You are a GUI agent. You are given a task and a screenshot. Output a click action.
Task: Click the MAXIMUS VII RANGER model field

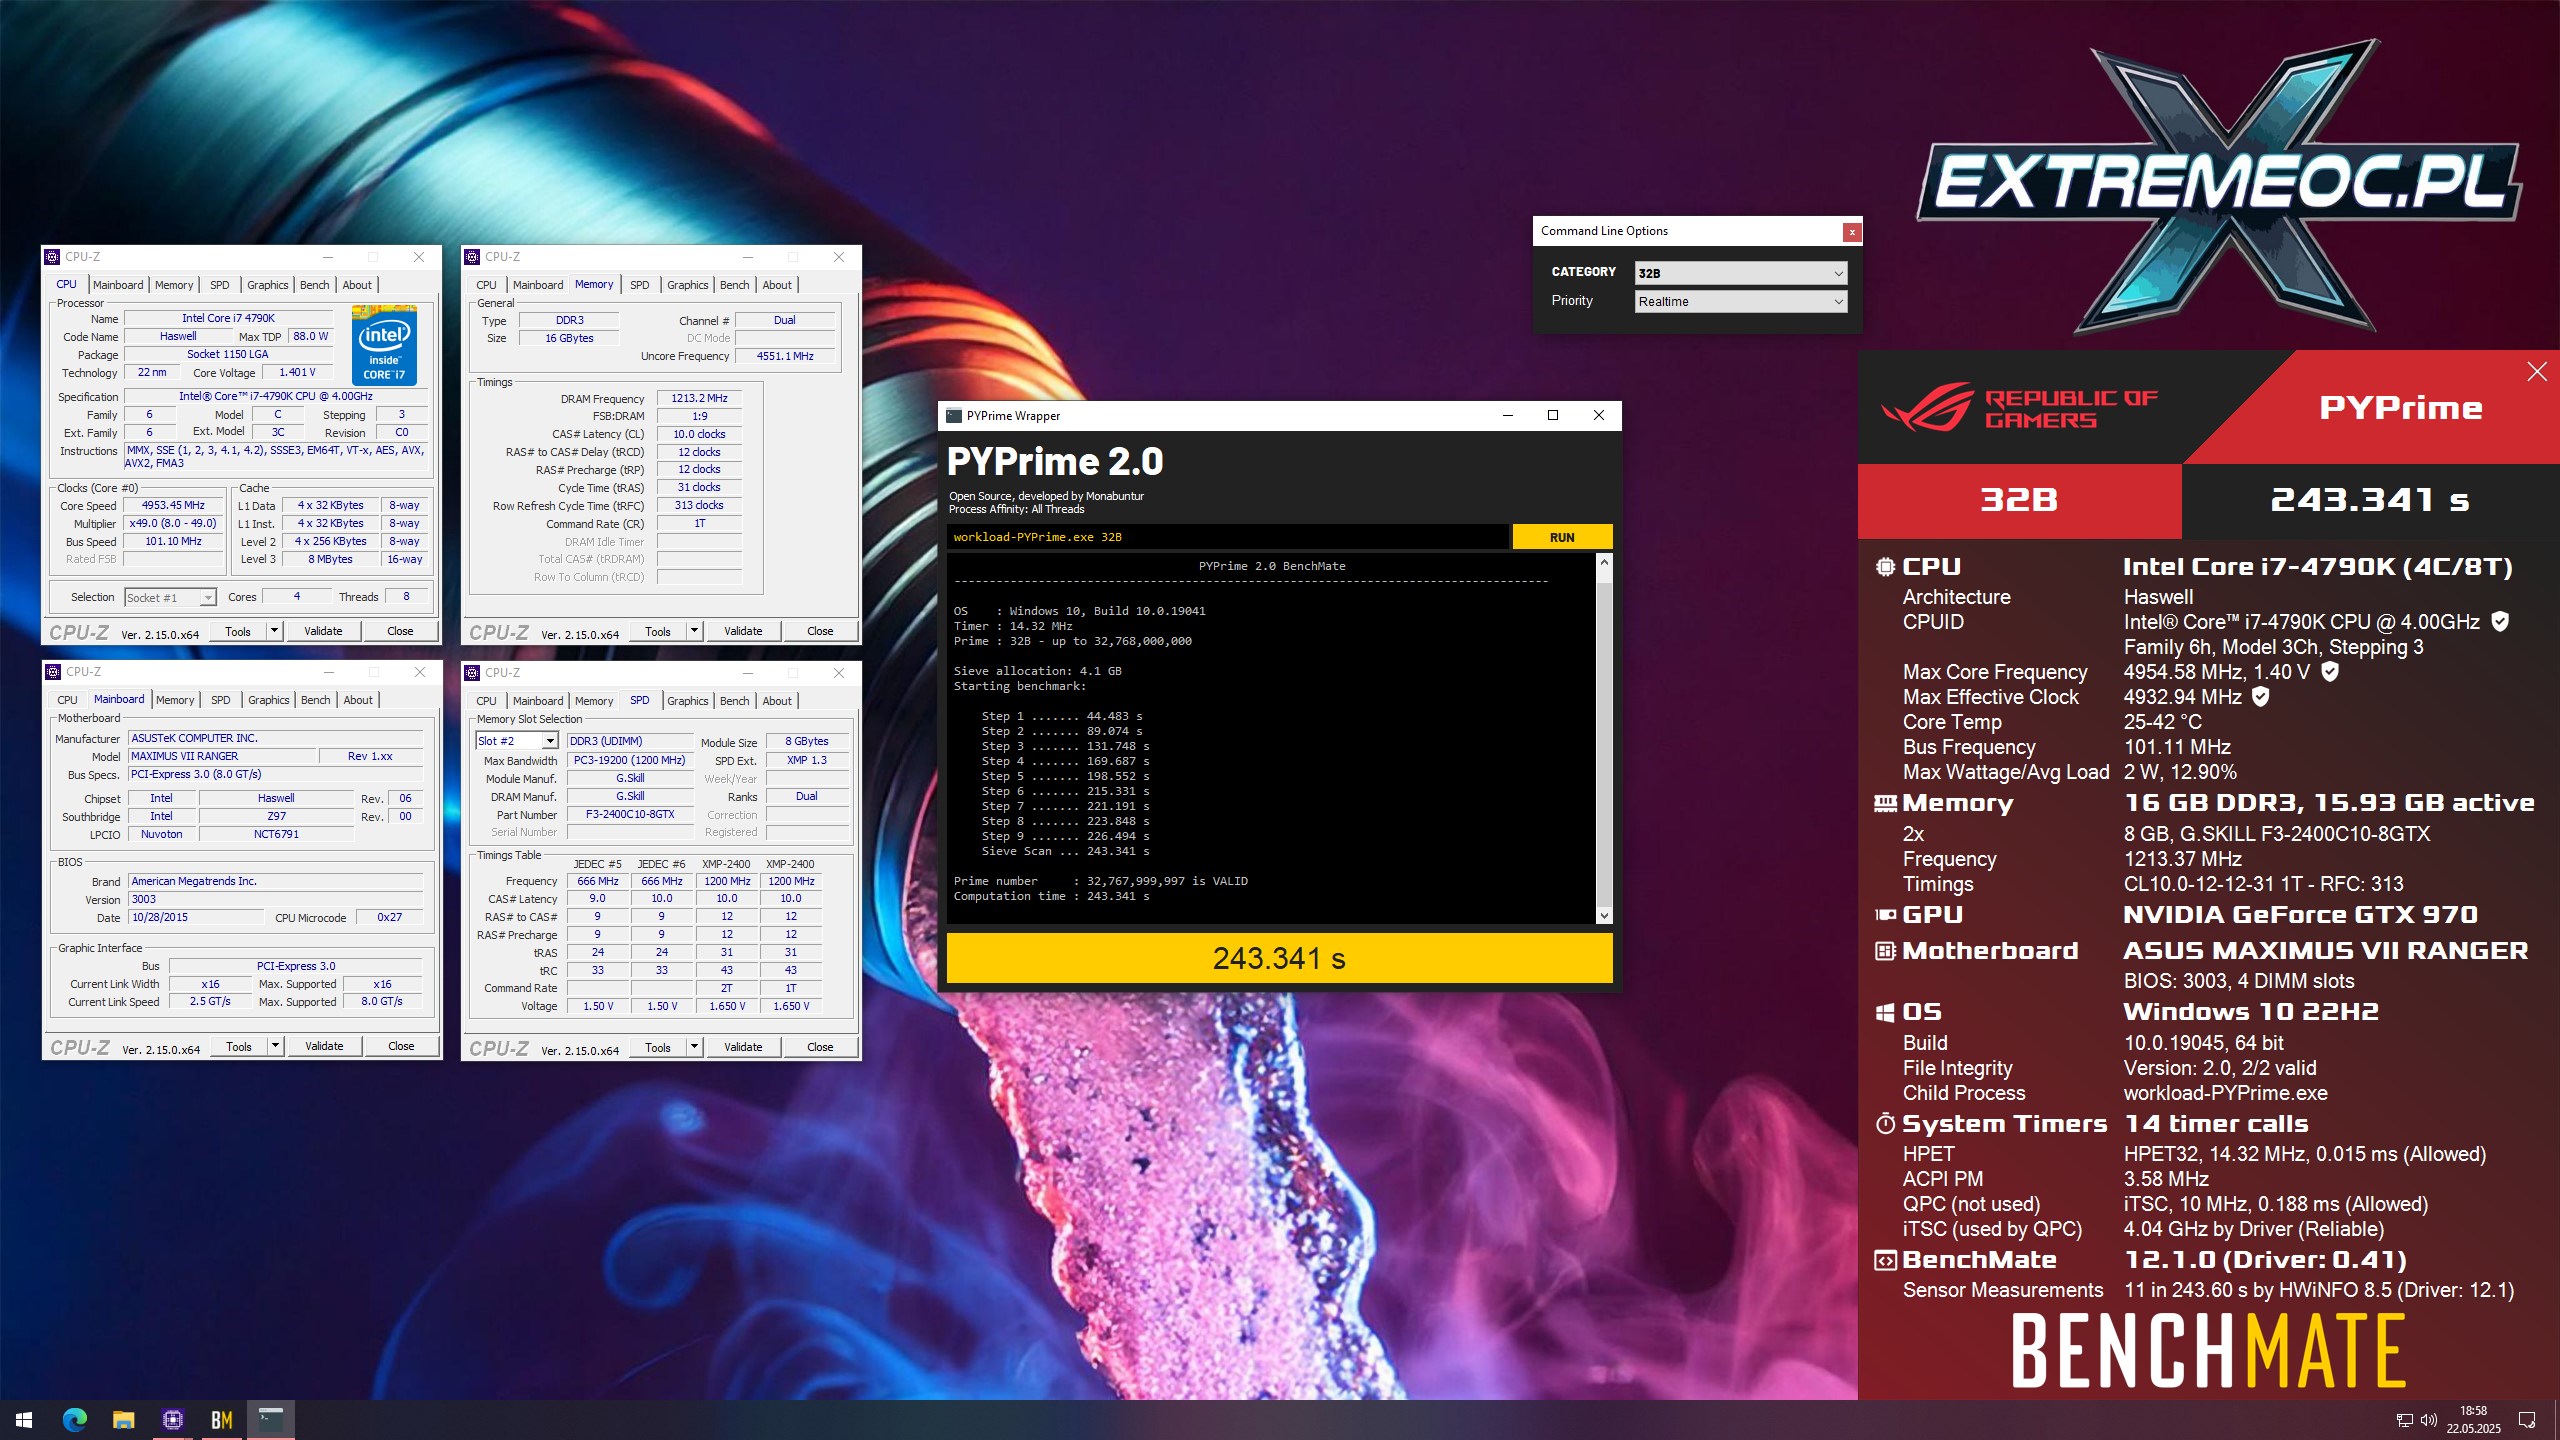coord(222,756)
